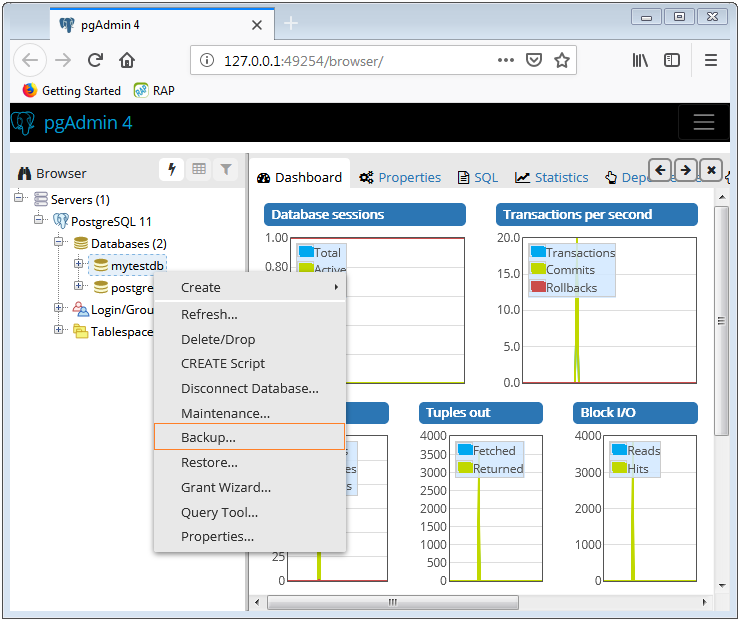Screen dimensions: 738x620
Task: Expand the Tablespaces node
Action: pos(58,329)
